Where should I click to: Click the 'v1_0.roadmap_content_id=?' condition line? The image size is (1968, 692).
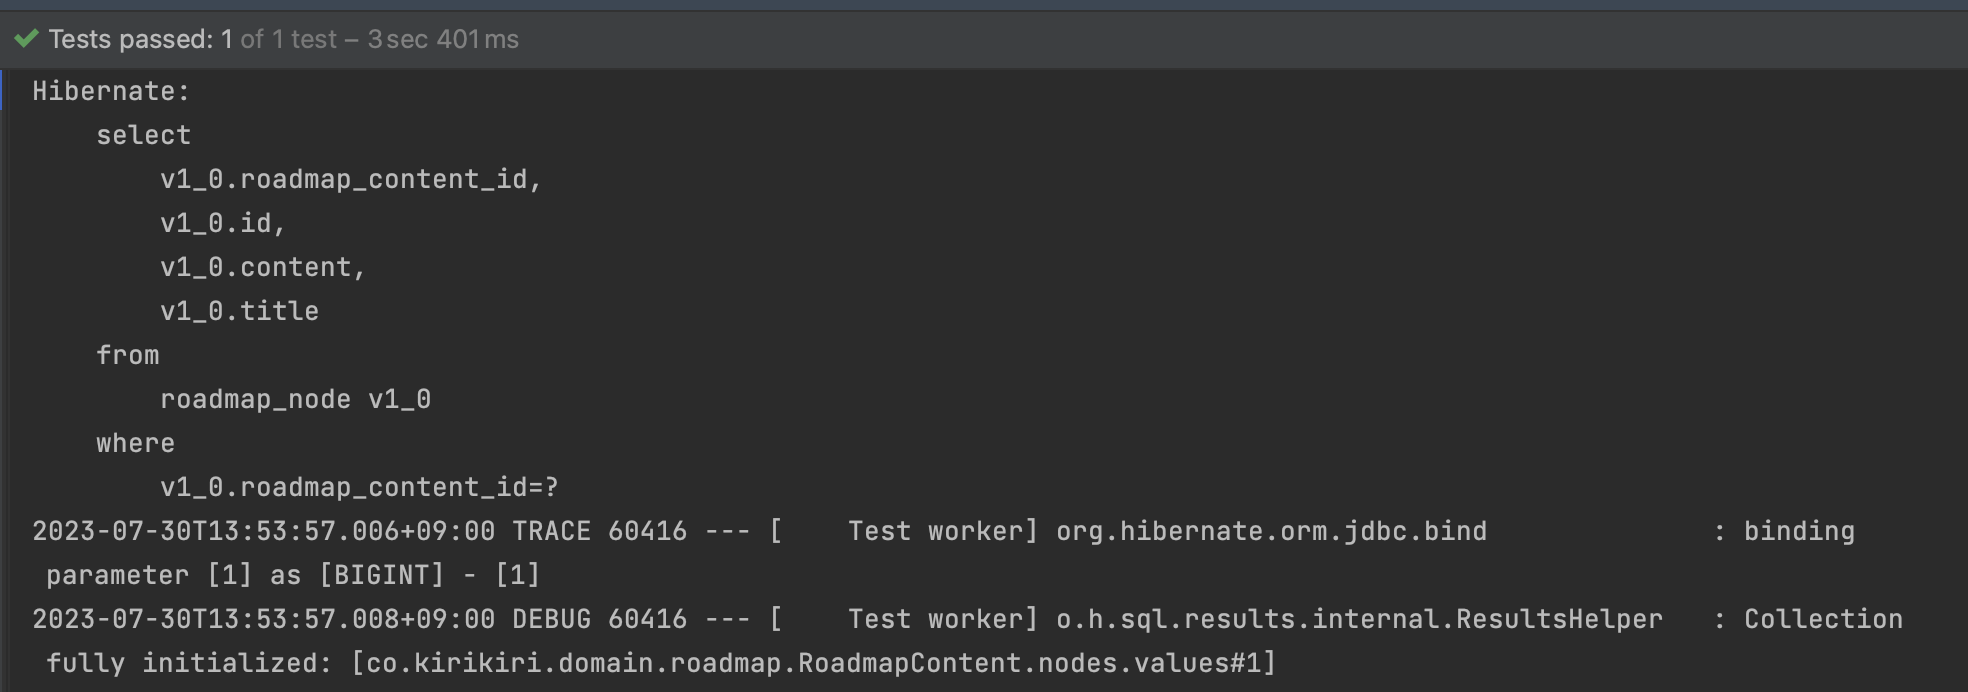359,487
